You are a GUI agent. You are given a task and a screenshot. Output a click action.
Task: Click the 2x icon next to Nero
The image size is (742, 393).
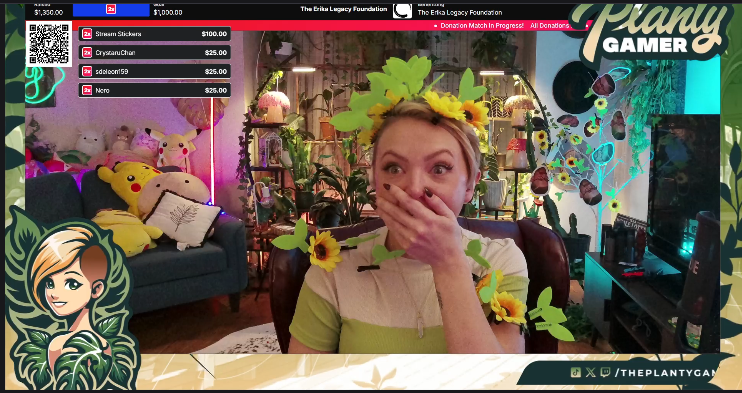tap(87, 90)
